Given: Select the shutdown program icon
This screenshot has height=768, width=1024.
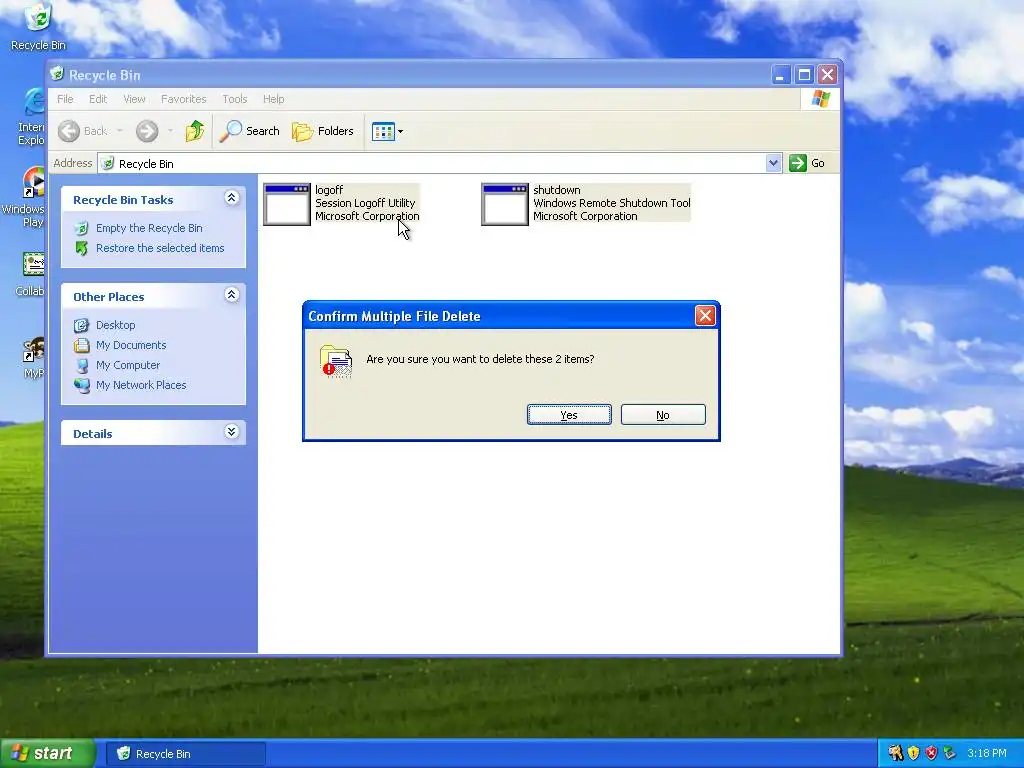Looking at the screenshot, I should pyautogui.click(x=505, y=204).
